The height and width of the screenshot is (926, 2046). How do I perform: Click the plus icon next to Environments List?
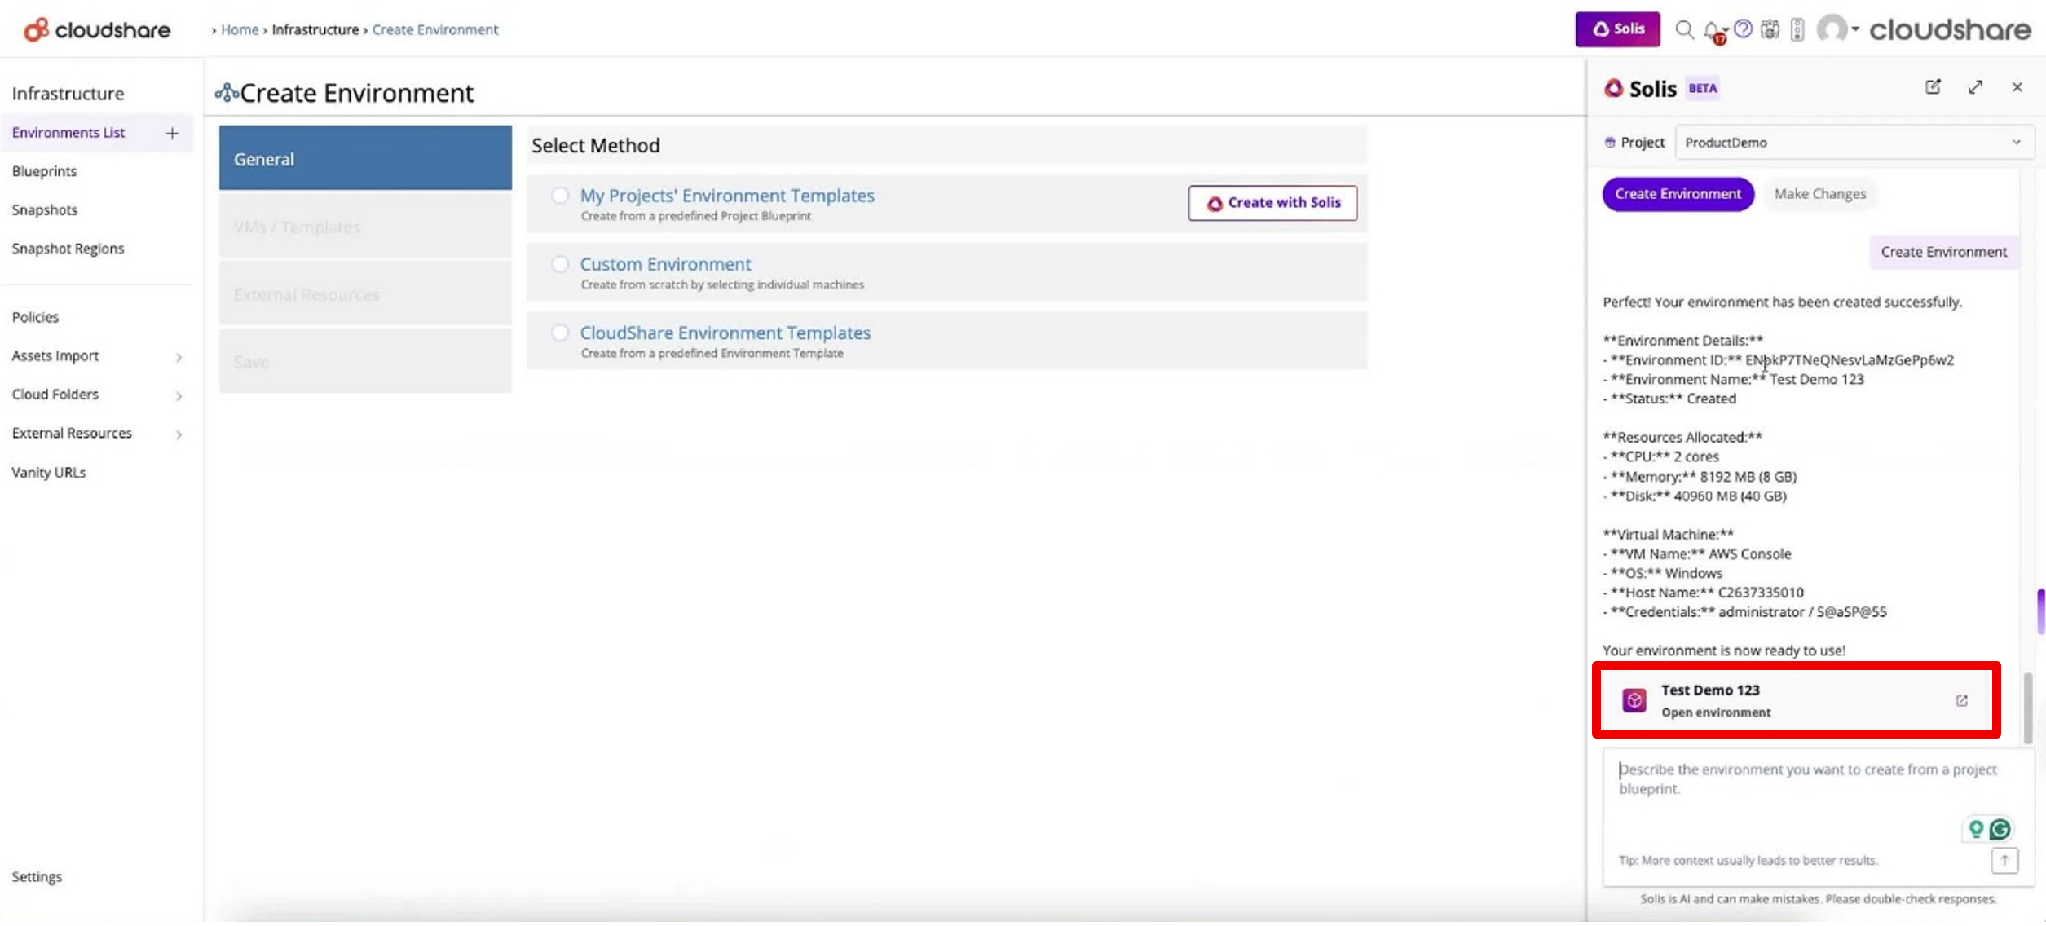pos(172,133)
